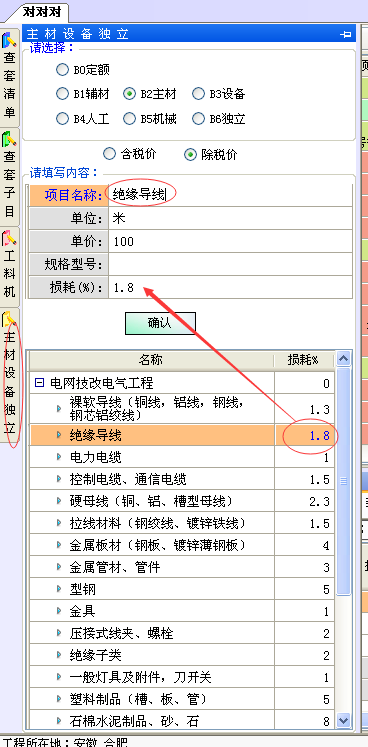Collapse the 电网技改电气工程 tree node
The image size is (368, 747).
pos(40,383)
